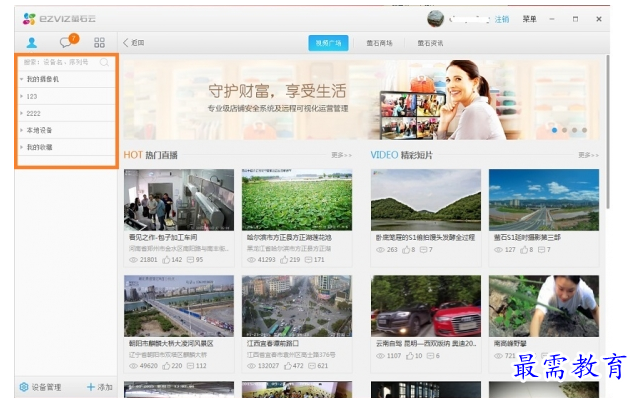Minimize the EZVIZ window
Image resolution: width=635 pixels, height=398 pixels.
click(552, 19)
